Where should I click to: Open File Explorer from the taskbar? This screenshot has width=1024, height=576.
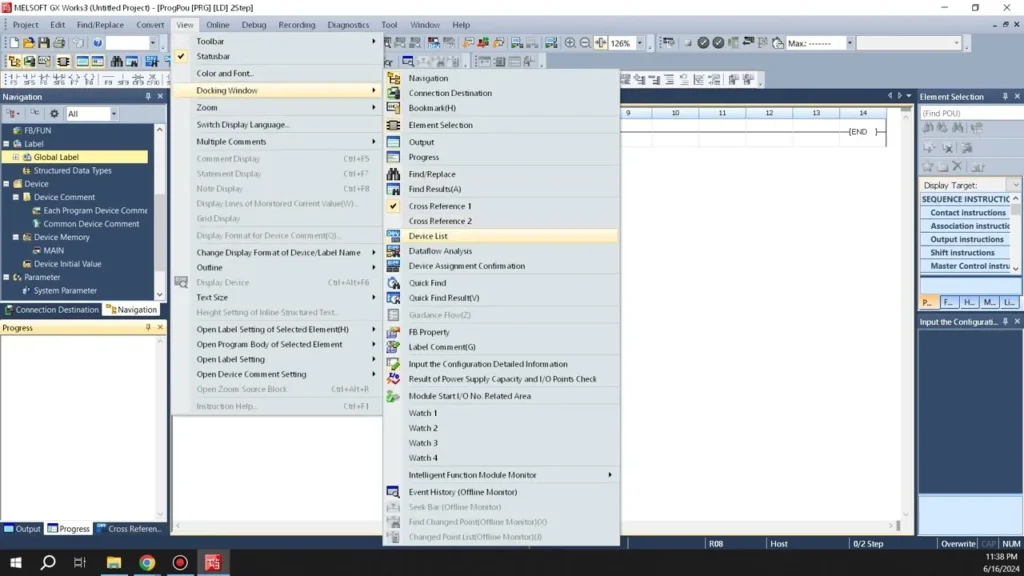pos(114,562)
